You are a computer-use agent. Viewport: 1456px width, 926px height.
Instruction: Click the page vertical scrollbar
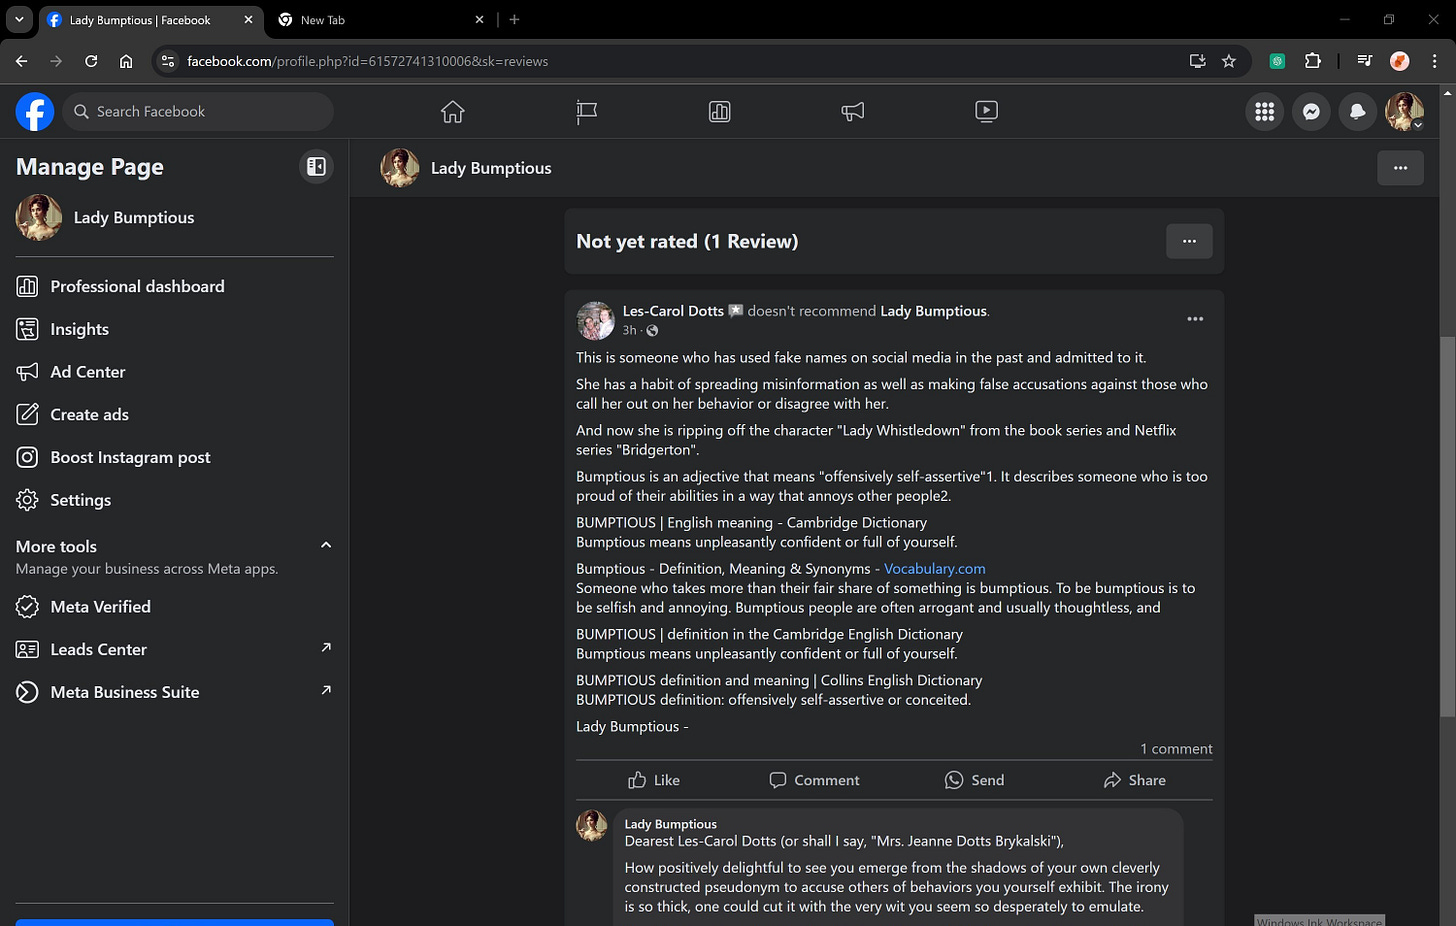pyautogui.click(x=1447, y=526)
